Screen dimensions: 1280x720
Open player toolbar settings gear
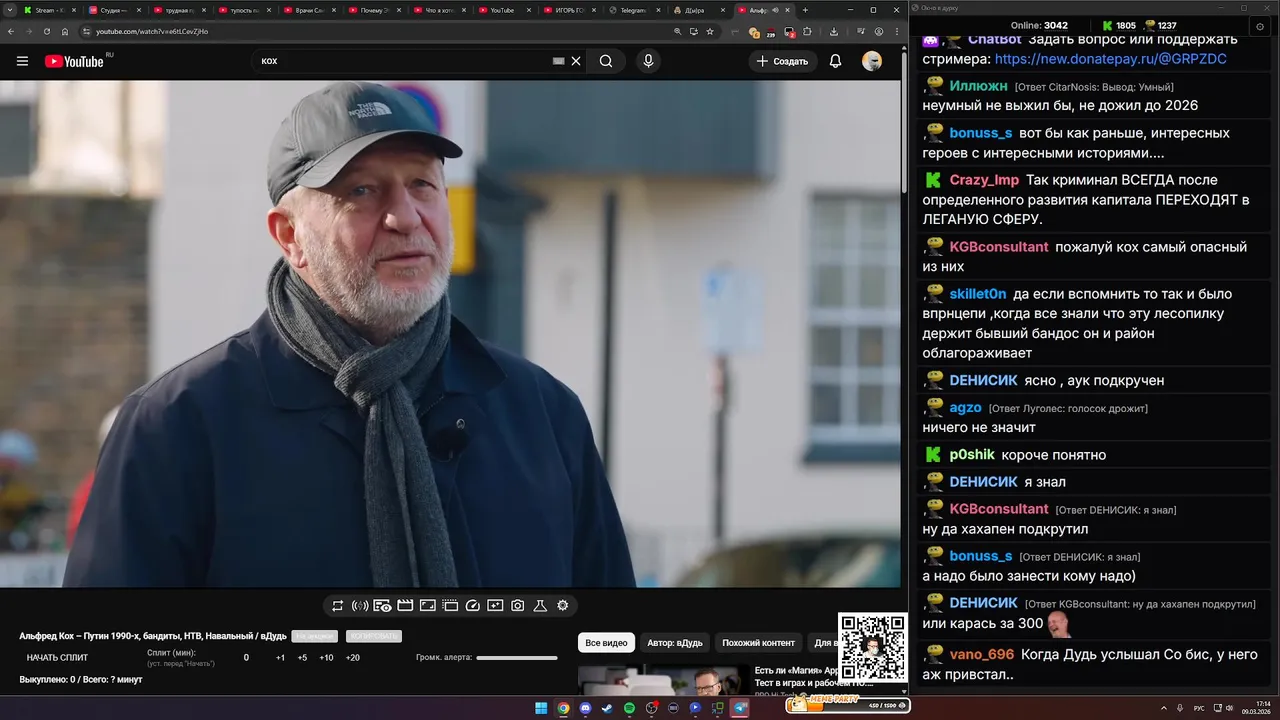[x=563, y=606]
